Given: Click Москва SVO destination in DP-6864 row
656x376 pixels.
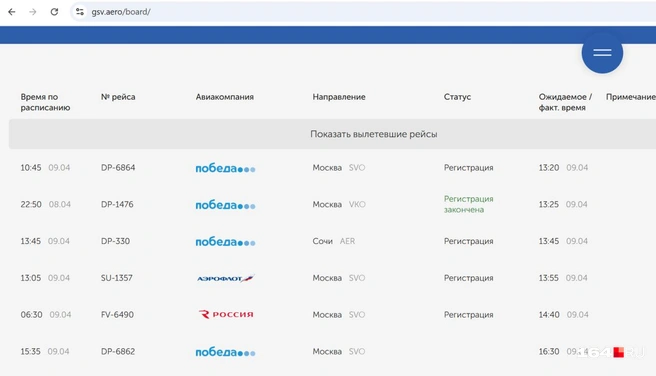Looking at the screenshot, I should [x=339, y=168].
